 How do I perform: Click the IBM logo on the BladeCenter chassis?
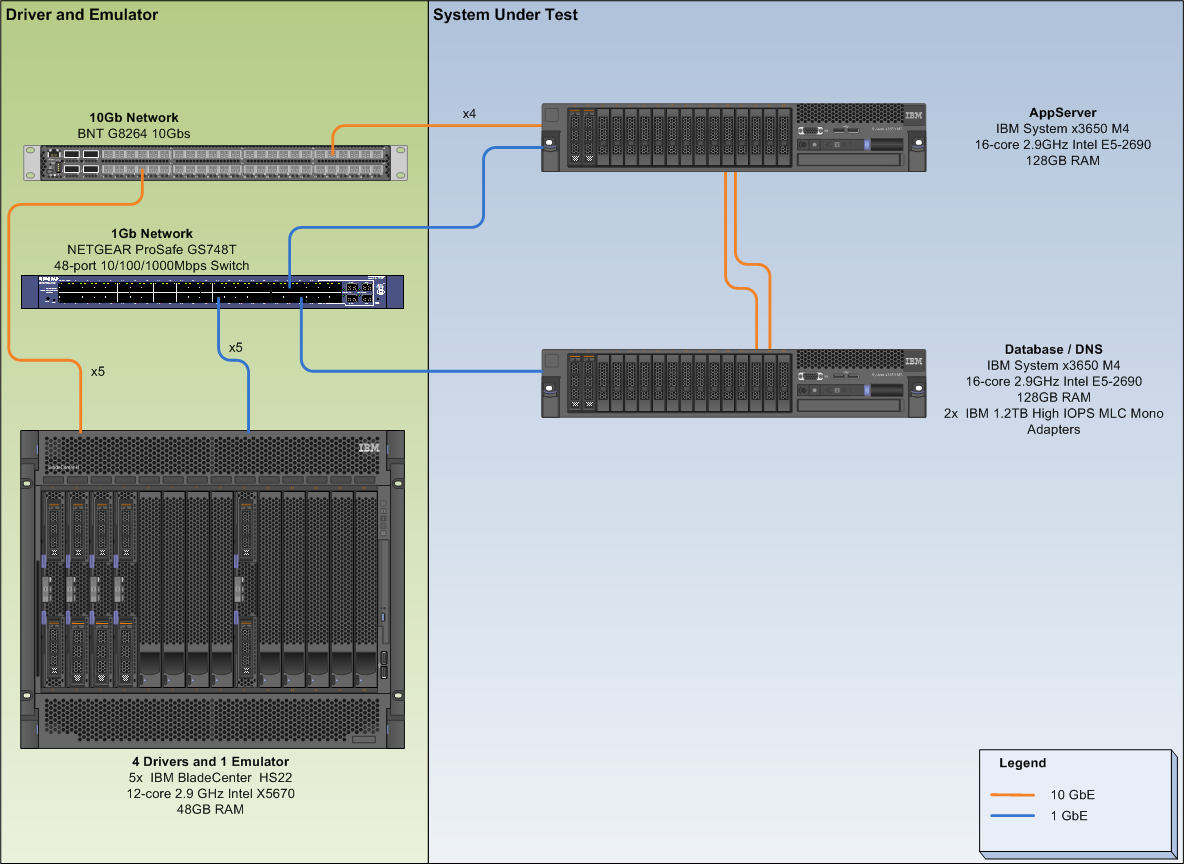point(369,448)
